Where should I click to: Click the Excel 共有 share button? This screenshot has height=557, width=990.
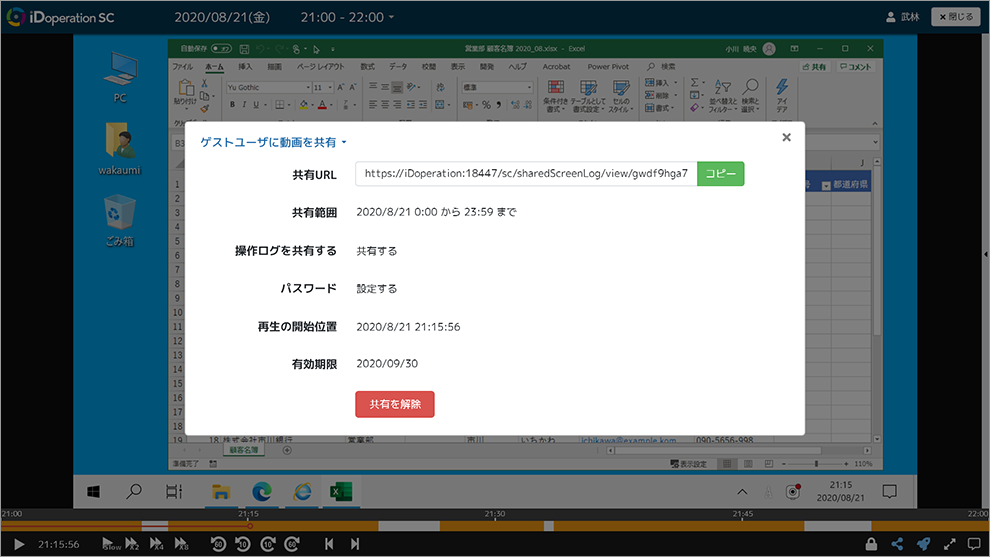pyautogui.click(x=814, y=66)
